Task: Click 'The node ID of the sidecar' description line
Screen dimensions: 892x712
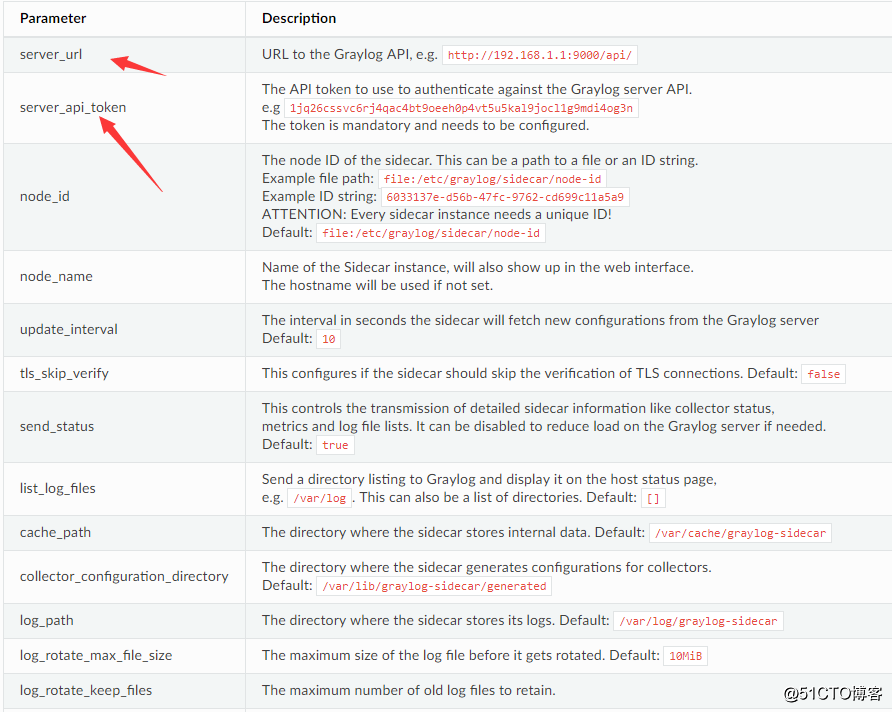Action: [x=480, y=160]
